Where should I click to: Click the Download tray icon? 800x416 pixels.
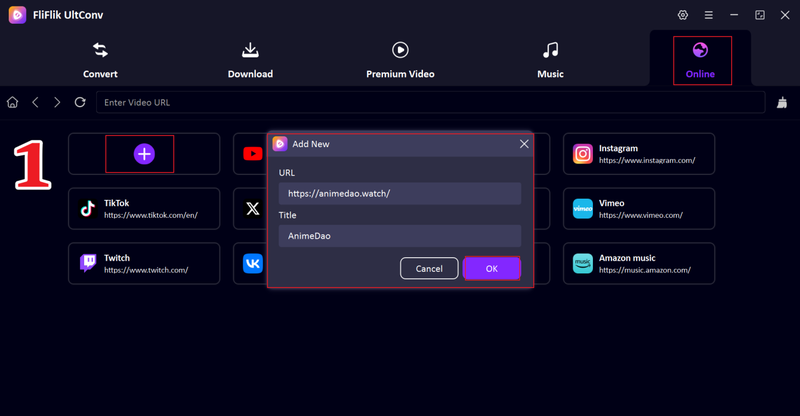[x=250, y=50]
